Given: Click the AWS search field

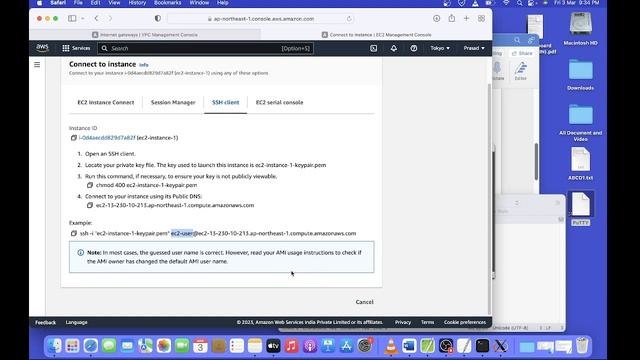Looking at the screenshot, I should tap(205, 48).
